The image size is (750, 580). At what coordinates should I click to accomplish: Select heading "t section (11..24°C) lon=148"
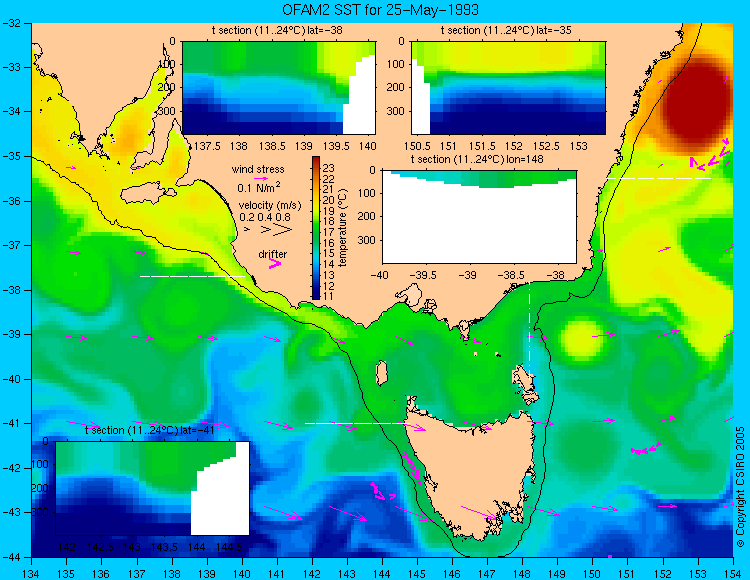(x=477, y=159)
